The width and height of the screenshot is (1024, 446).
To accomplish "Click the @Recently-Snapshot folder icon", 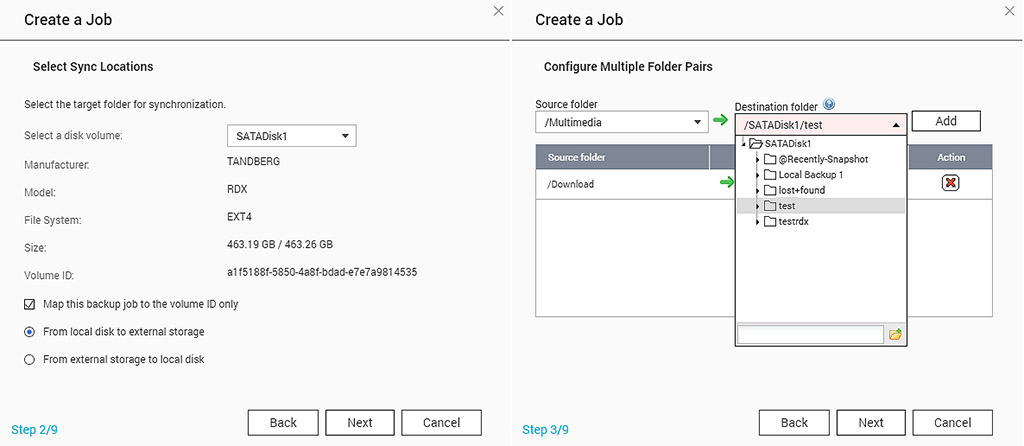I will (770, 159).
